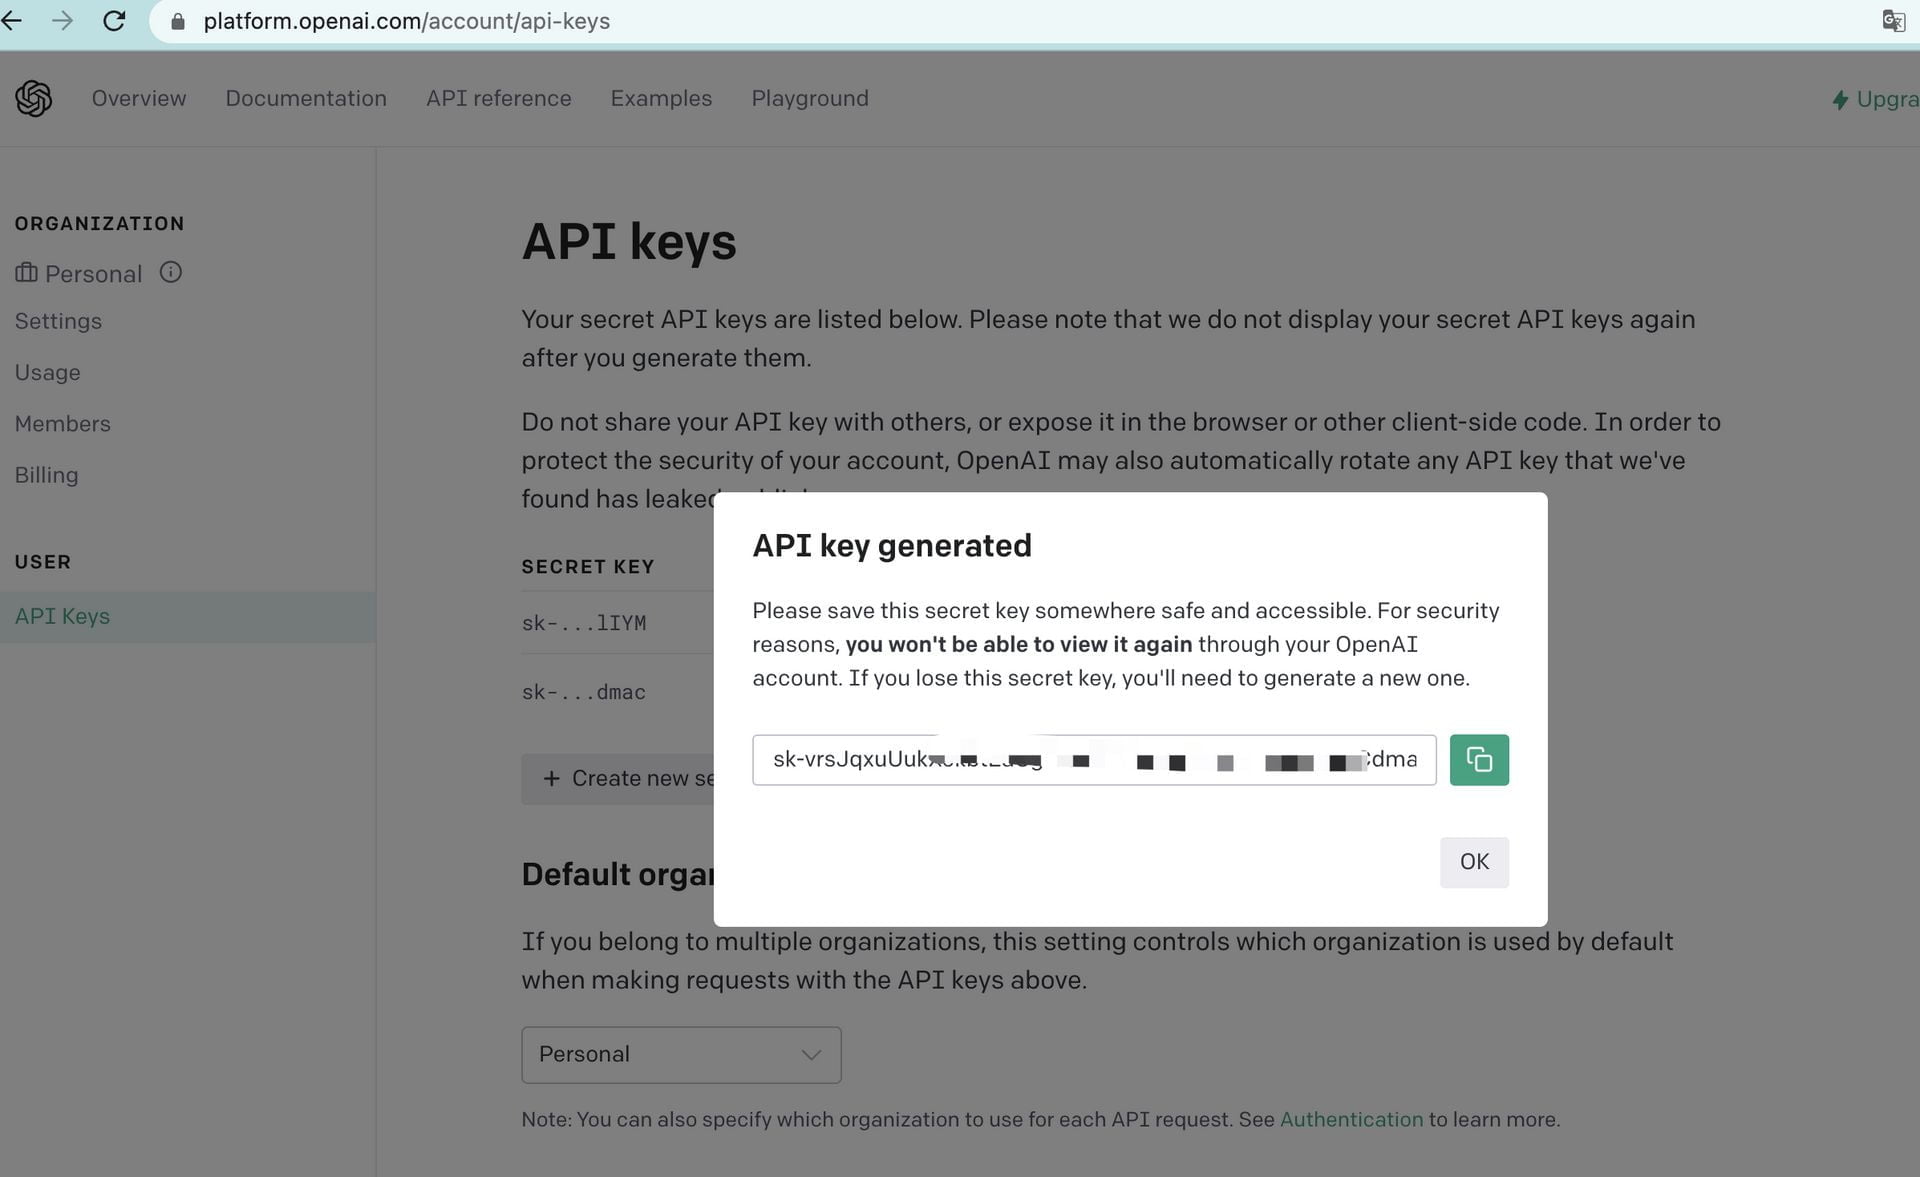The height and width of the screenshot is (1177, 1920).
Task: Open the Overview nav item
Action: 139,99
